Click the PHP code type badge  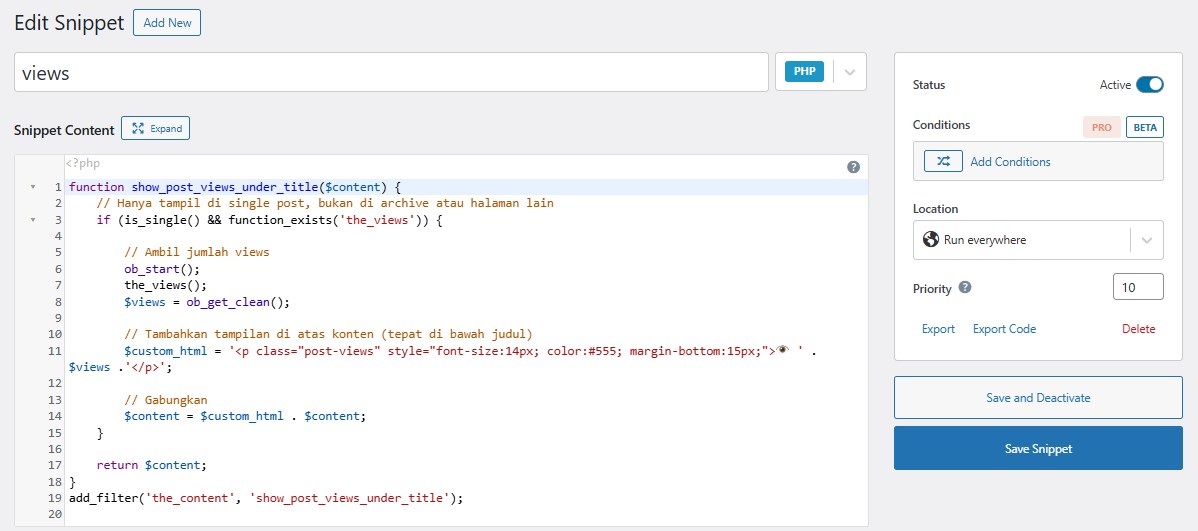coord(804,72)
